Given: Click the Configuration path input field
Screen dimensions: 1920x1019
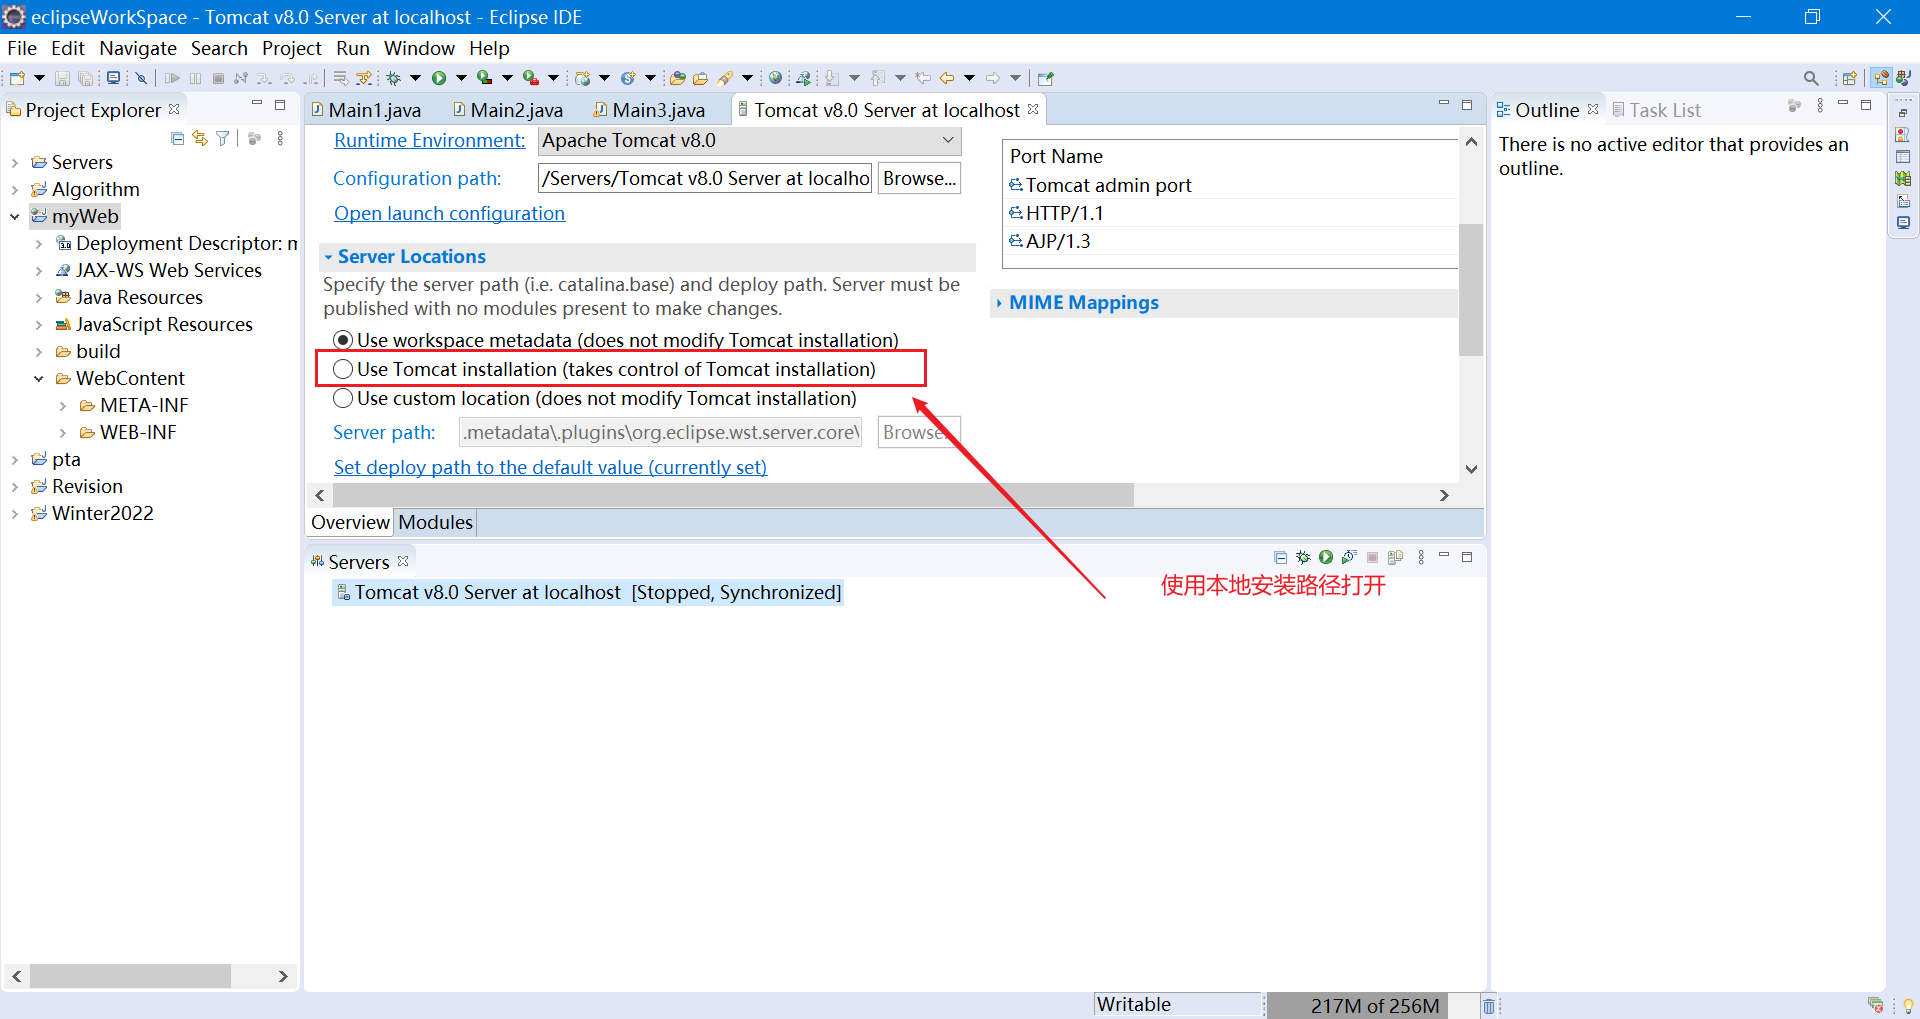Looking at the screenshot, I should pos(705,178).
